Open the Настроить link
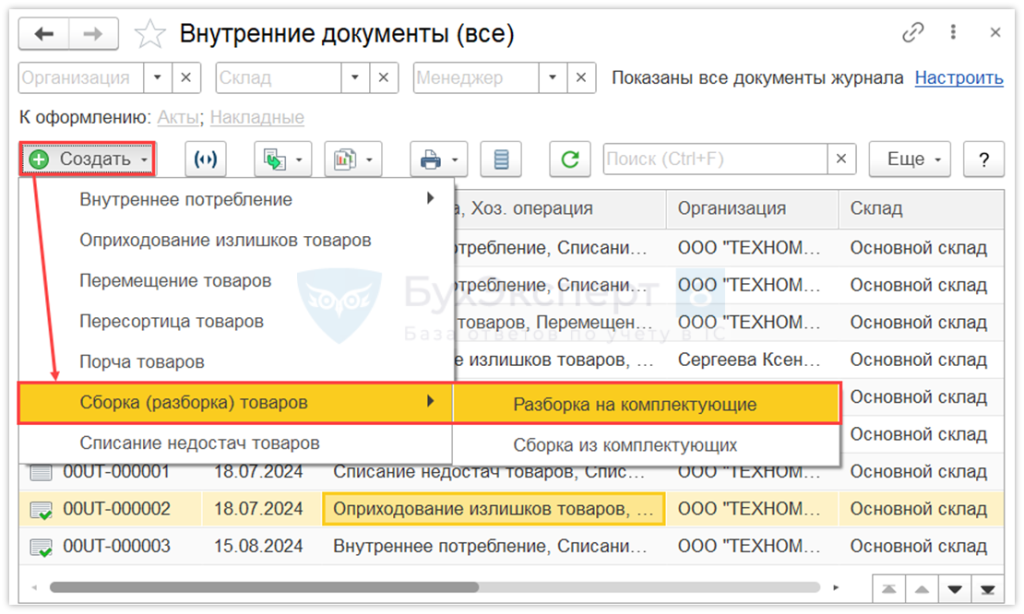 [x=958, y=78]
